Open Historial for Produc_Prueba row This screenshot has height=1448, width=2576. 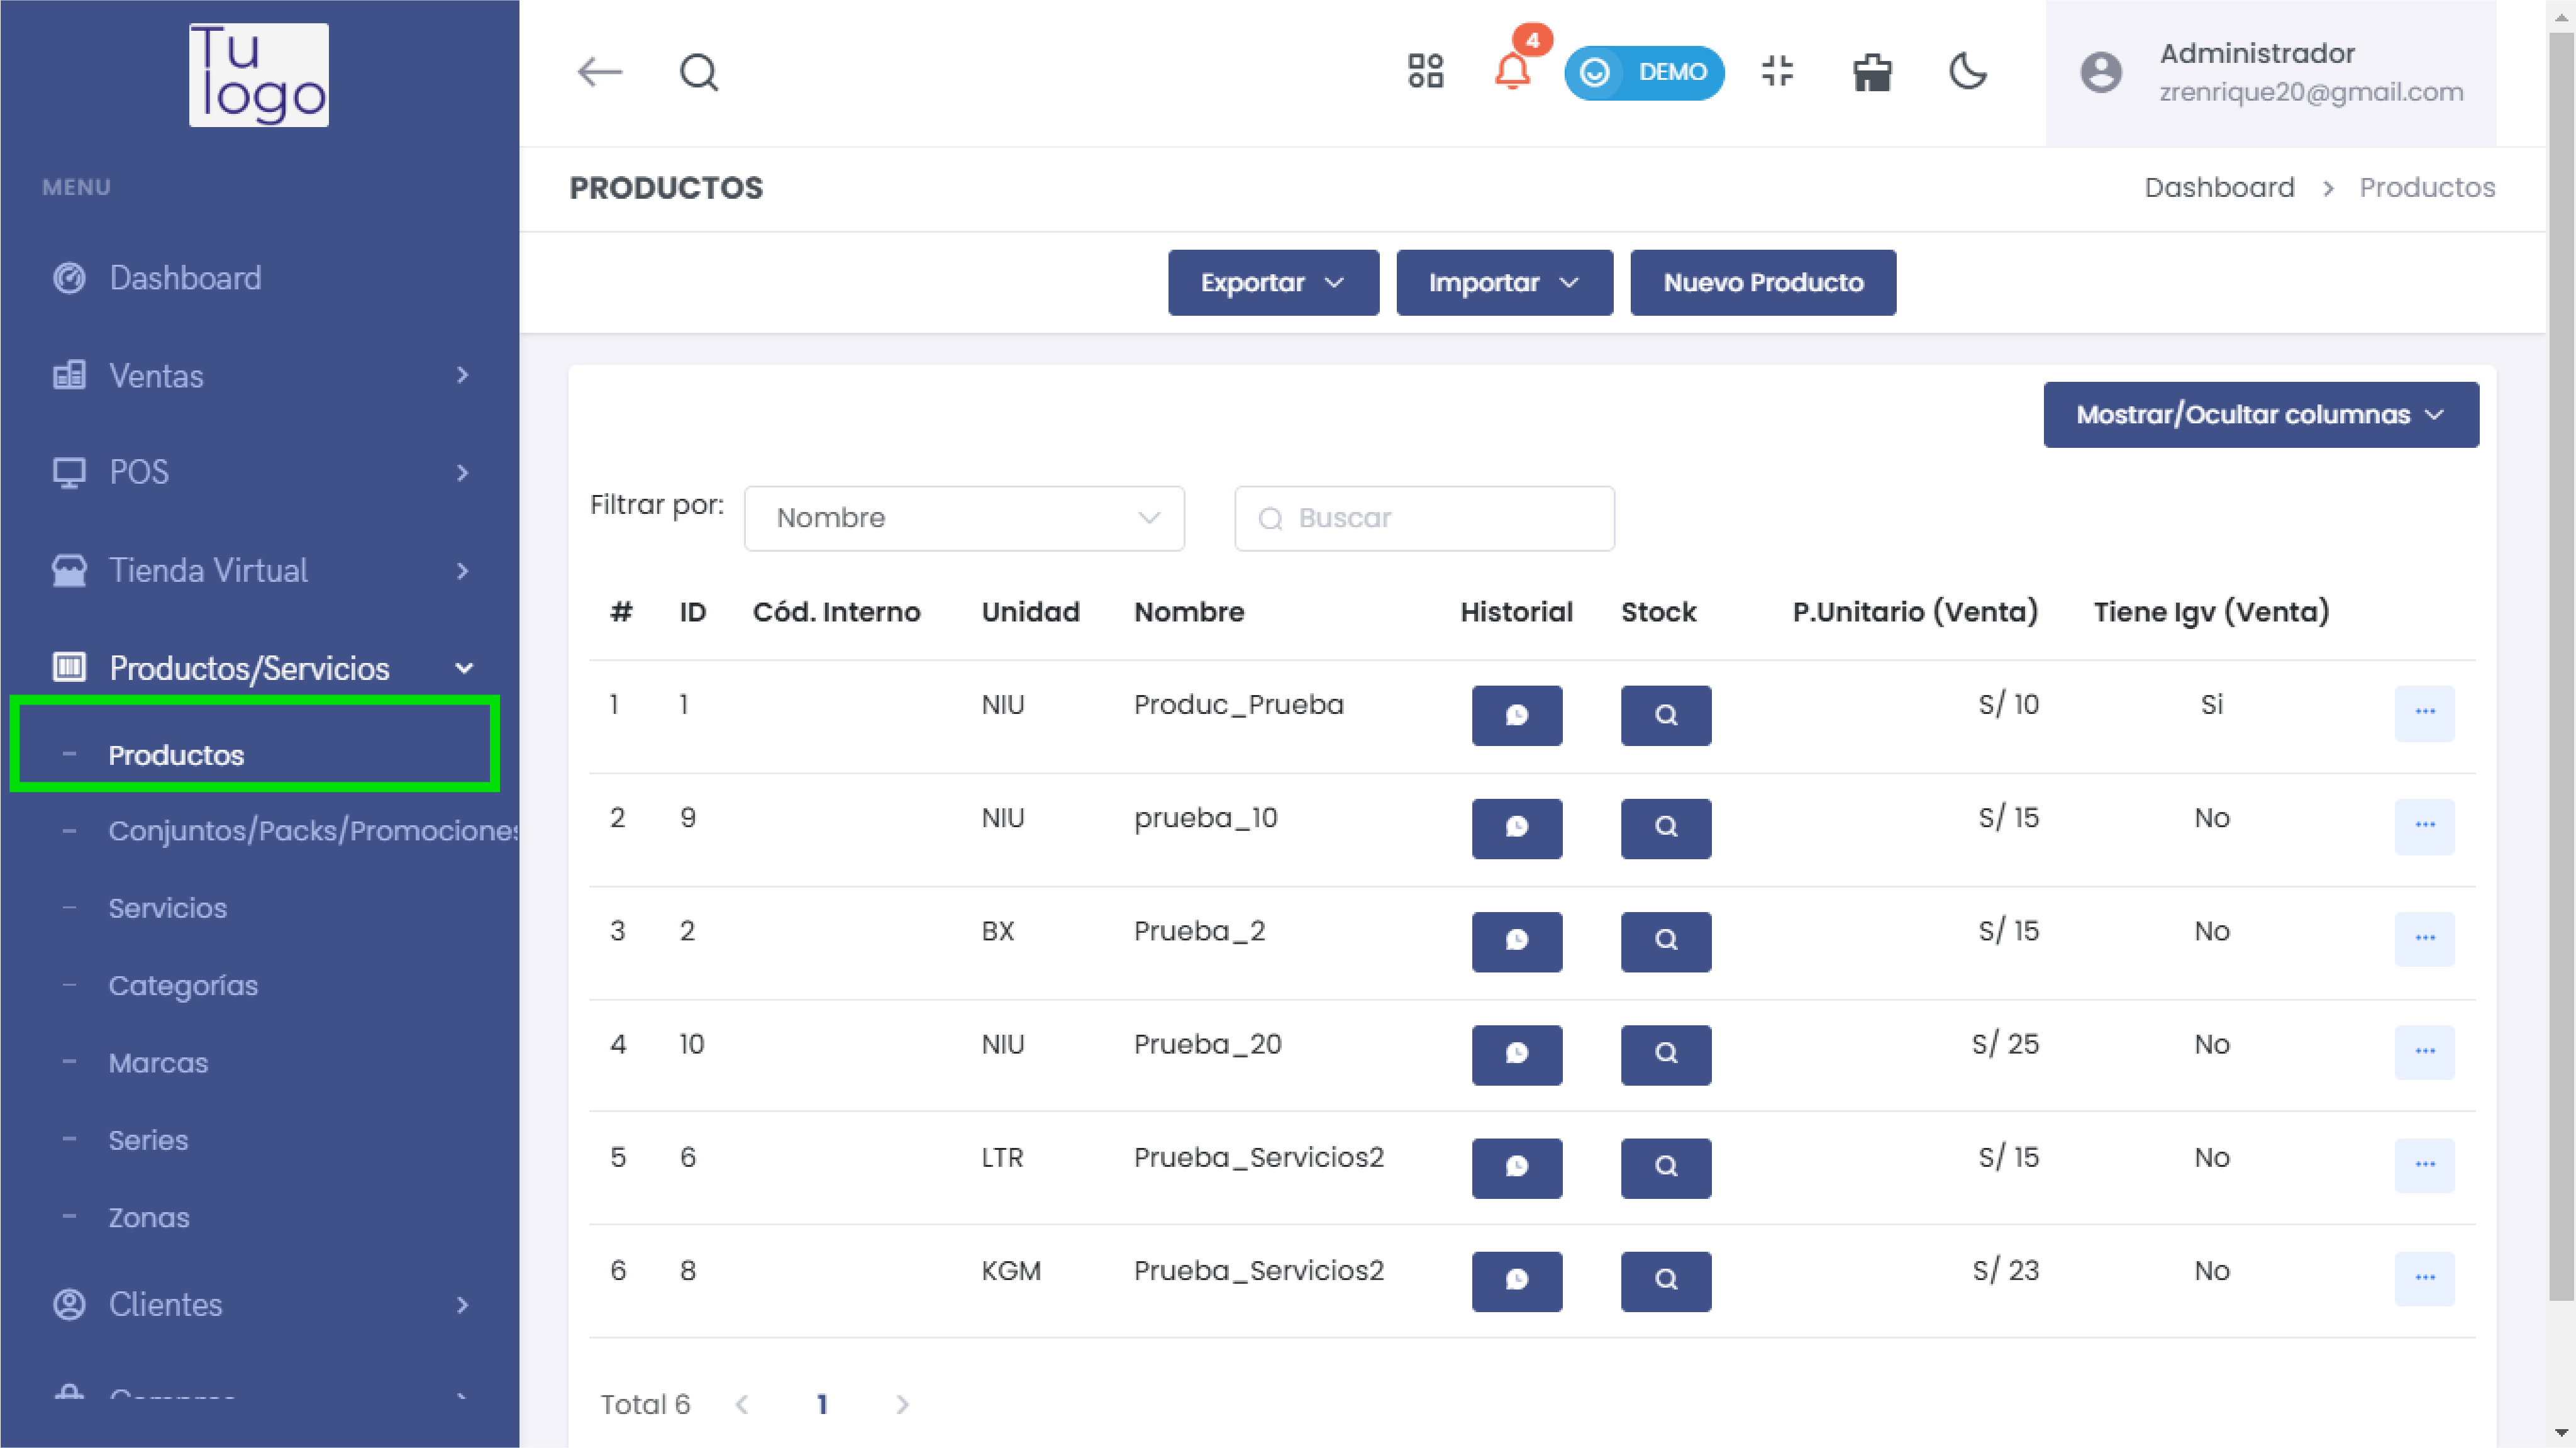(1516, 715)
